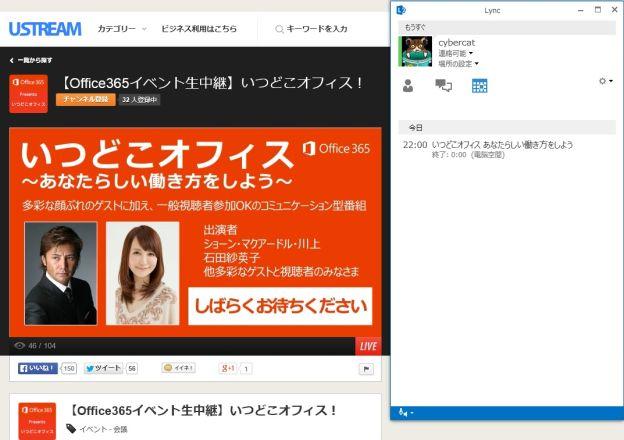Open the 22:00 いつどこオフィス meeting entry
This screenshot has height=440, width=624.
tap(507, 149)
